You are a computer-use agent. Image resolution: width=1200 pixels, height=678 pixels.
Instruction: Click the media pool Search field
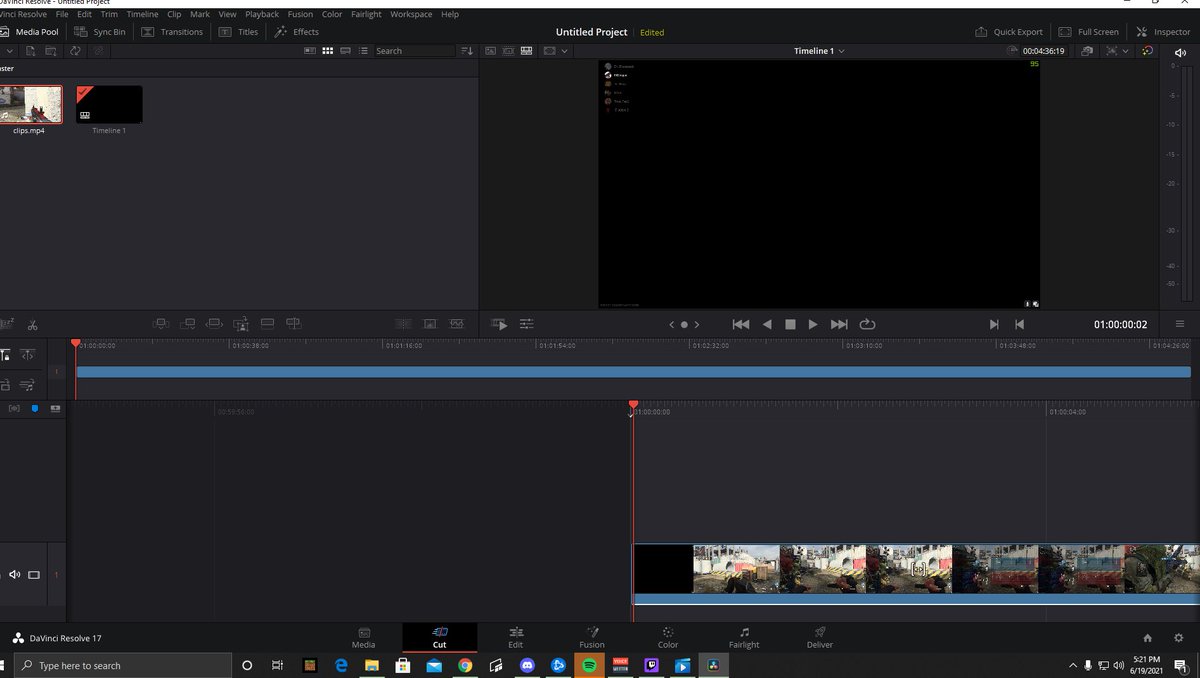click(414, 51)
